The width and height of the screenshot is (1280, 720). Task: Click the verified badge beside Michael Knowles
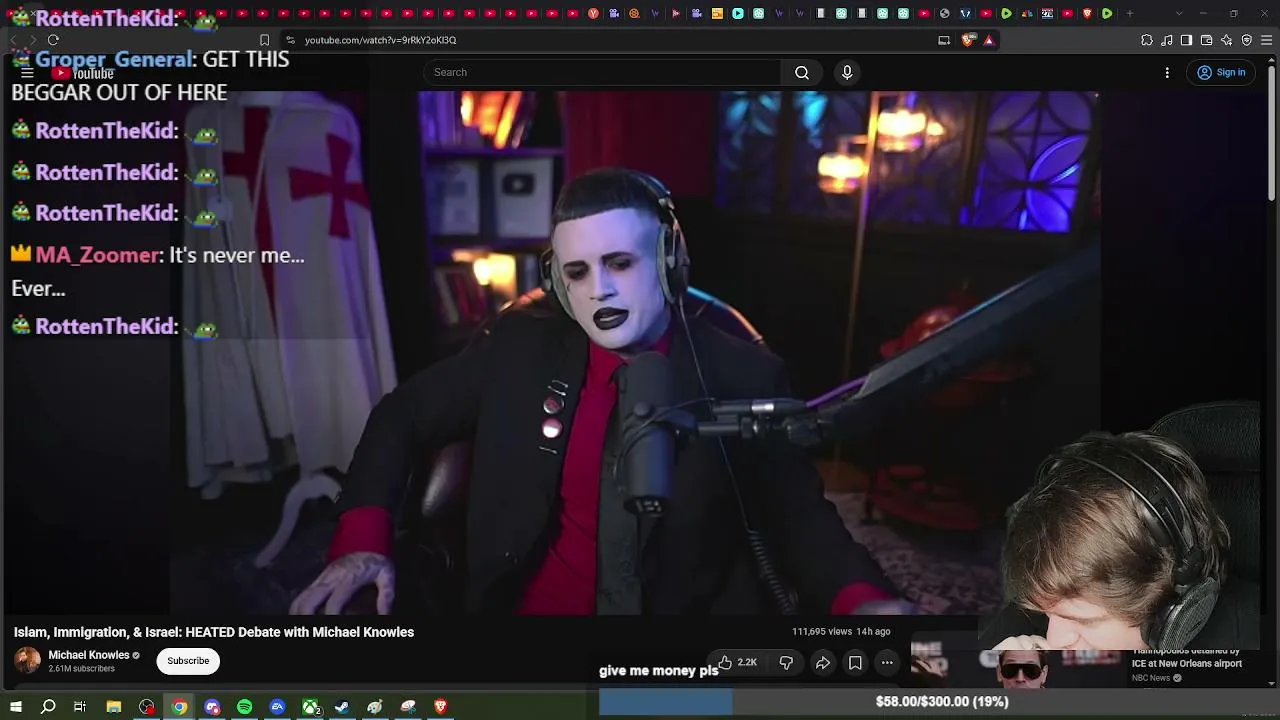[x=136, y=656]
